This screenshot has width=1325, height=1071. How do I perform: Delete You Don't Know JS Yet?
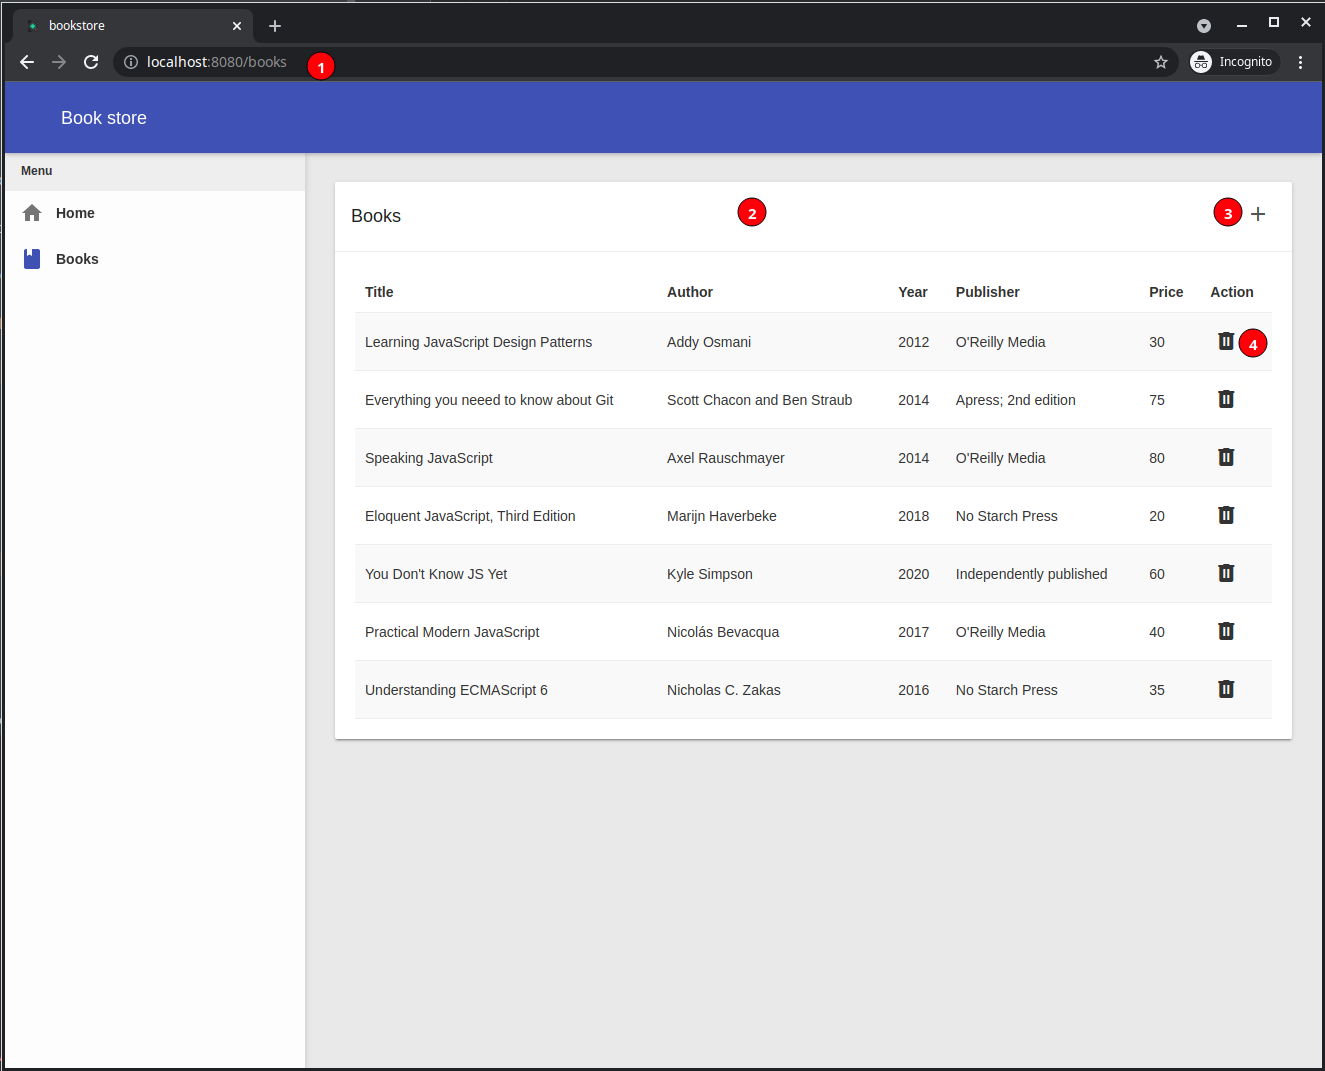pos(1226,573)
